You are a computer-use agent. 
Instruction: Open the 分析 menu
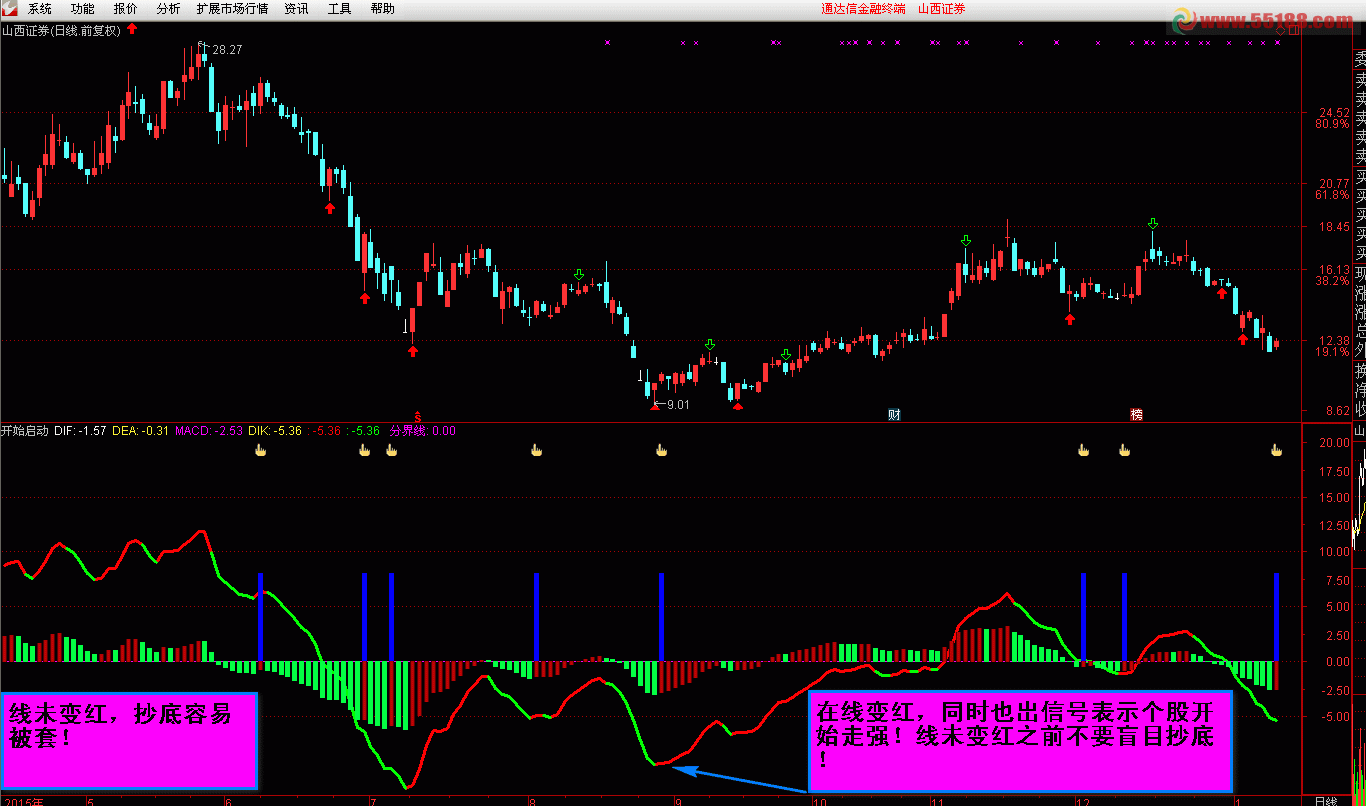169,9
